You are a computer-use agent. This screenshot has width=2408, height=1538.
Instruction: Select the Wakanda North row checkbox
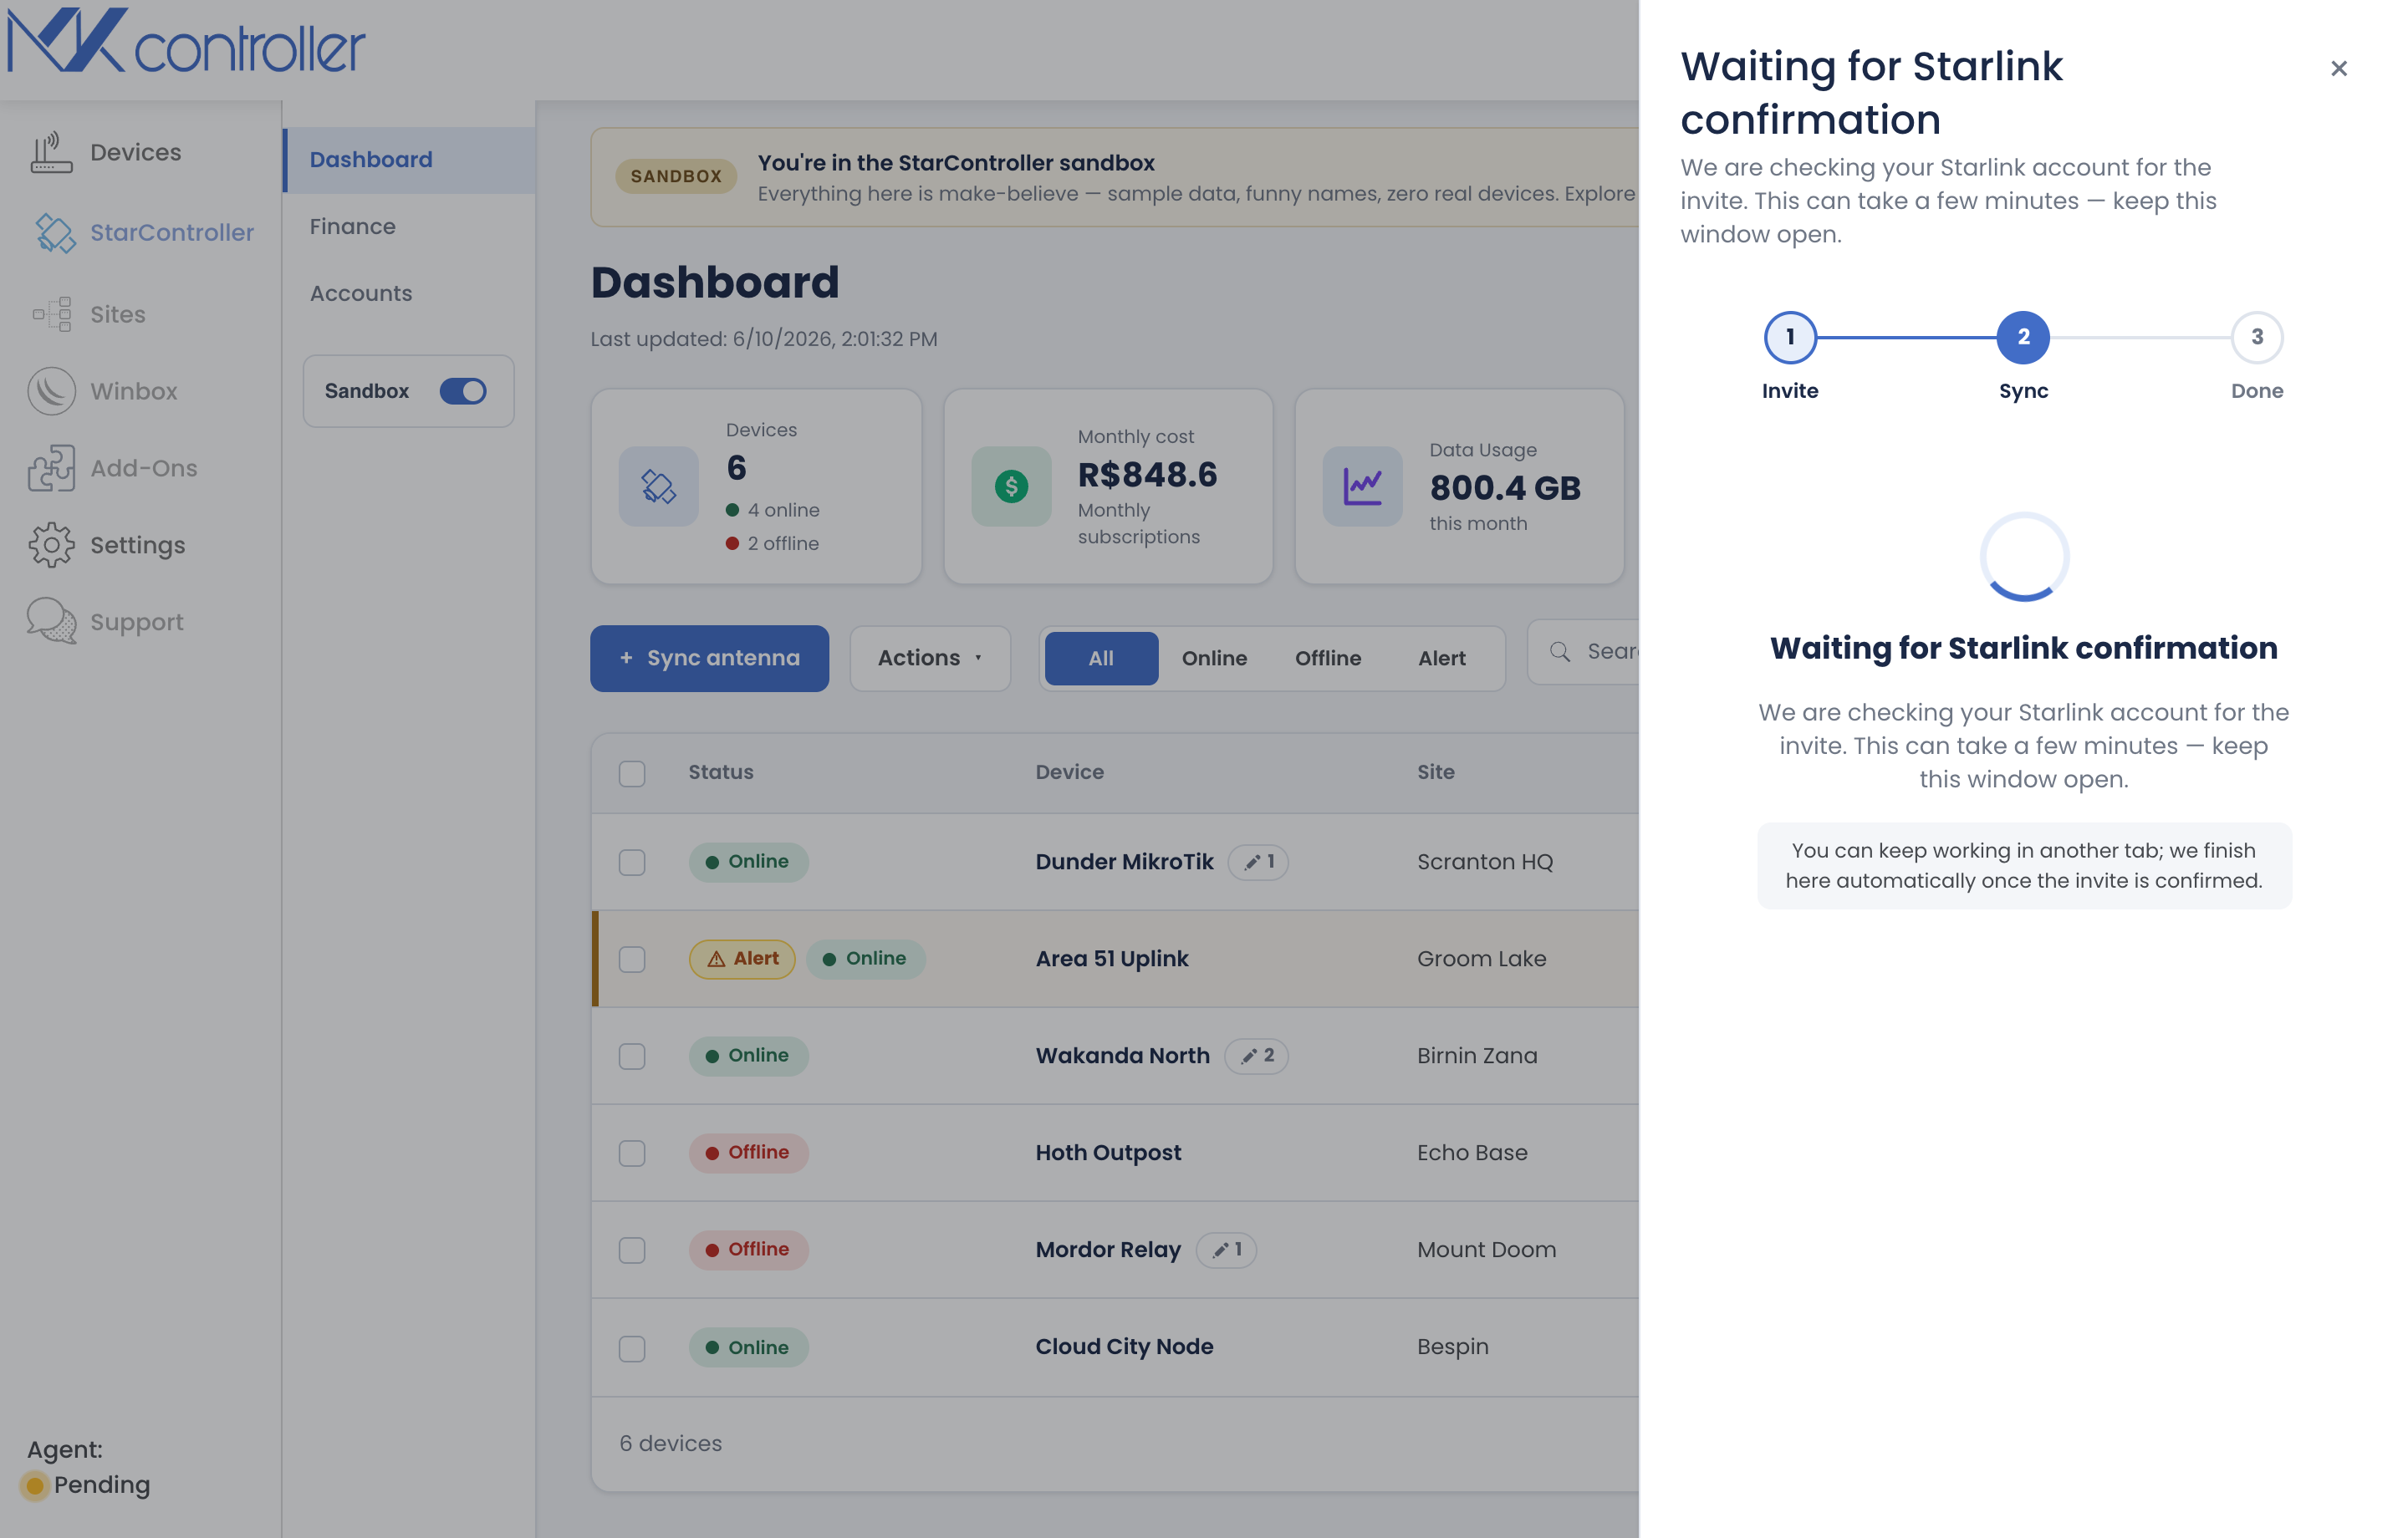[x=632, y=1056]
